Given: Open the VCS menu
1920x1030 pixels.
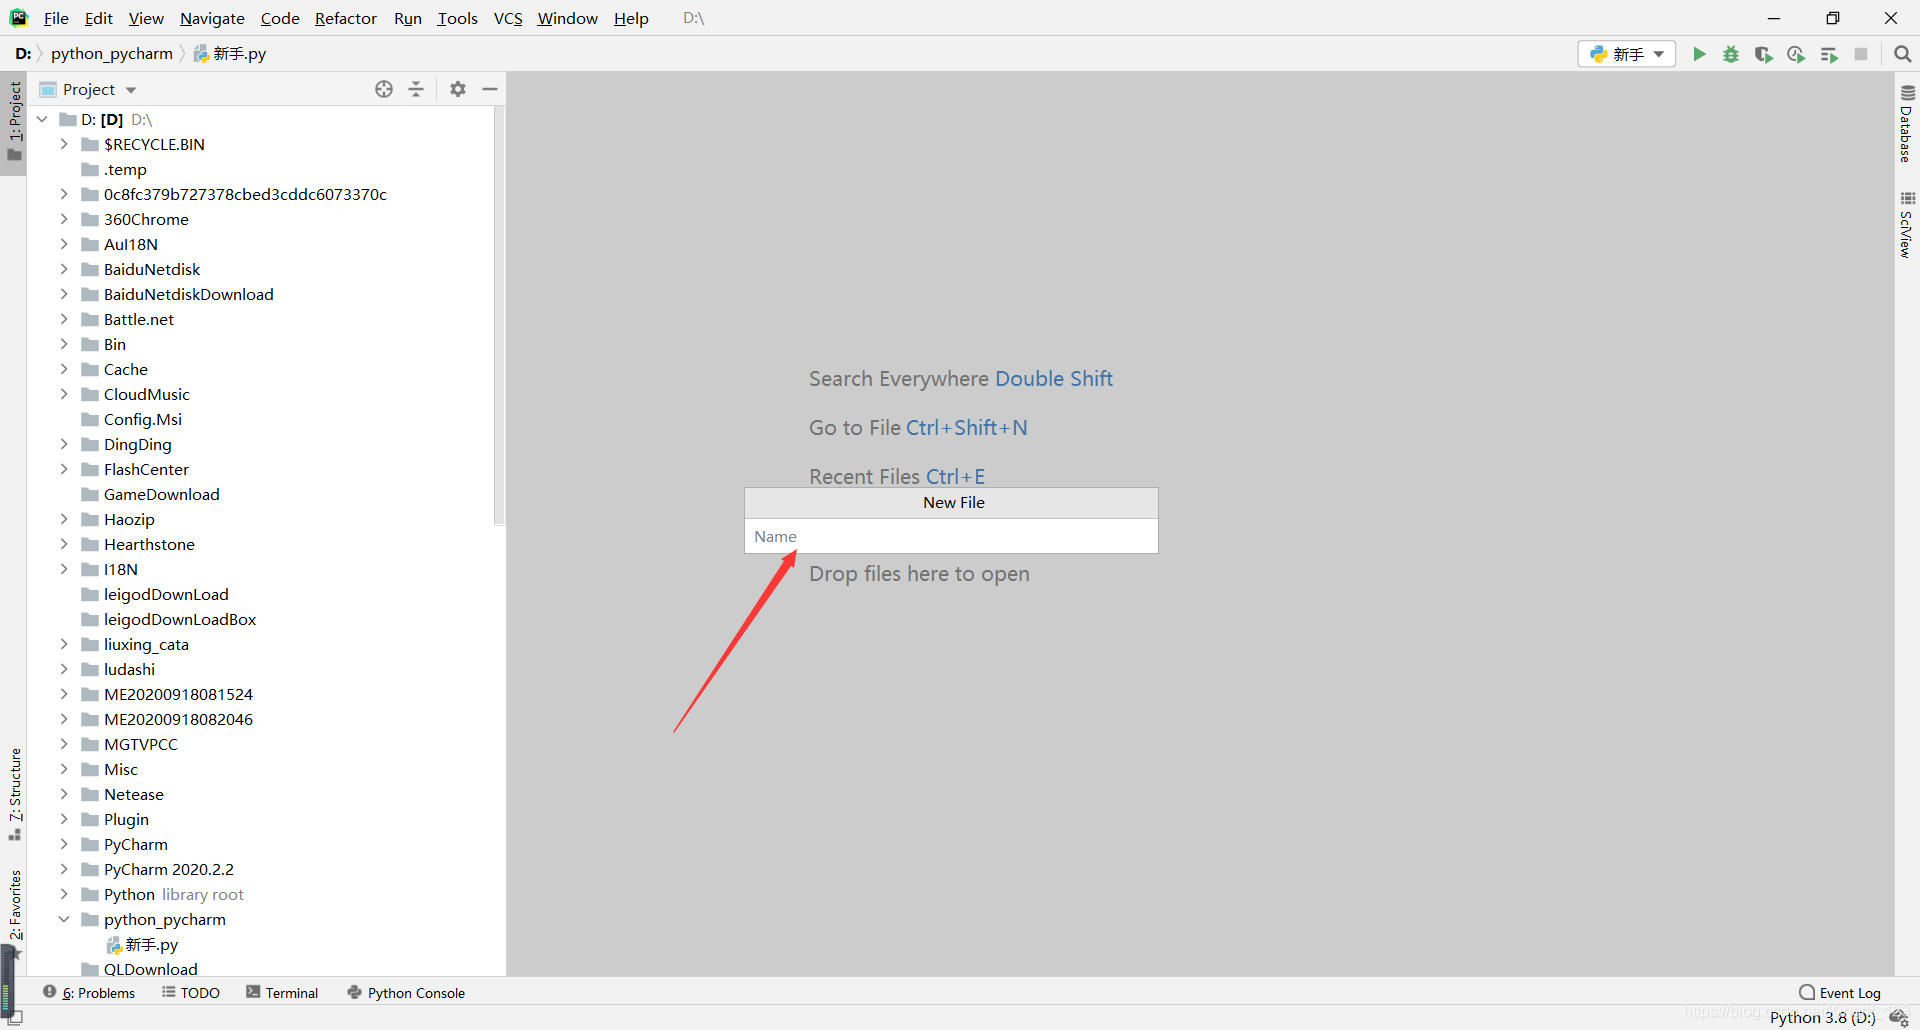Looking at the screenshot, I should (x=508, y=18).
